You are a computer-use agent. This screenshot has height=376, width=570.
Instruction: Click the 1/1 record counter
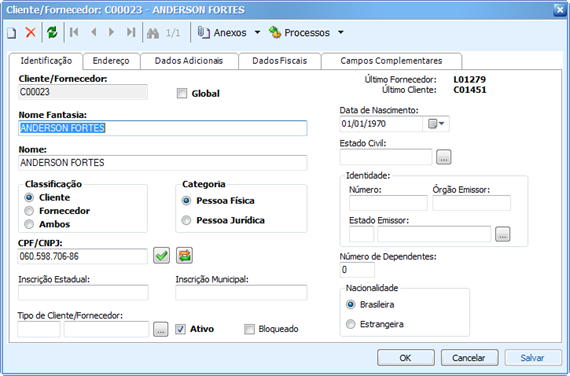pyautogui.click(x=173, y=33)
